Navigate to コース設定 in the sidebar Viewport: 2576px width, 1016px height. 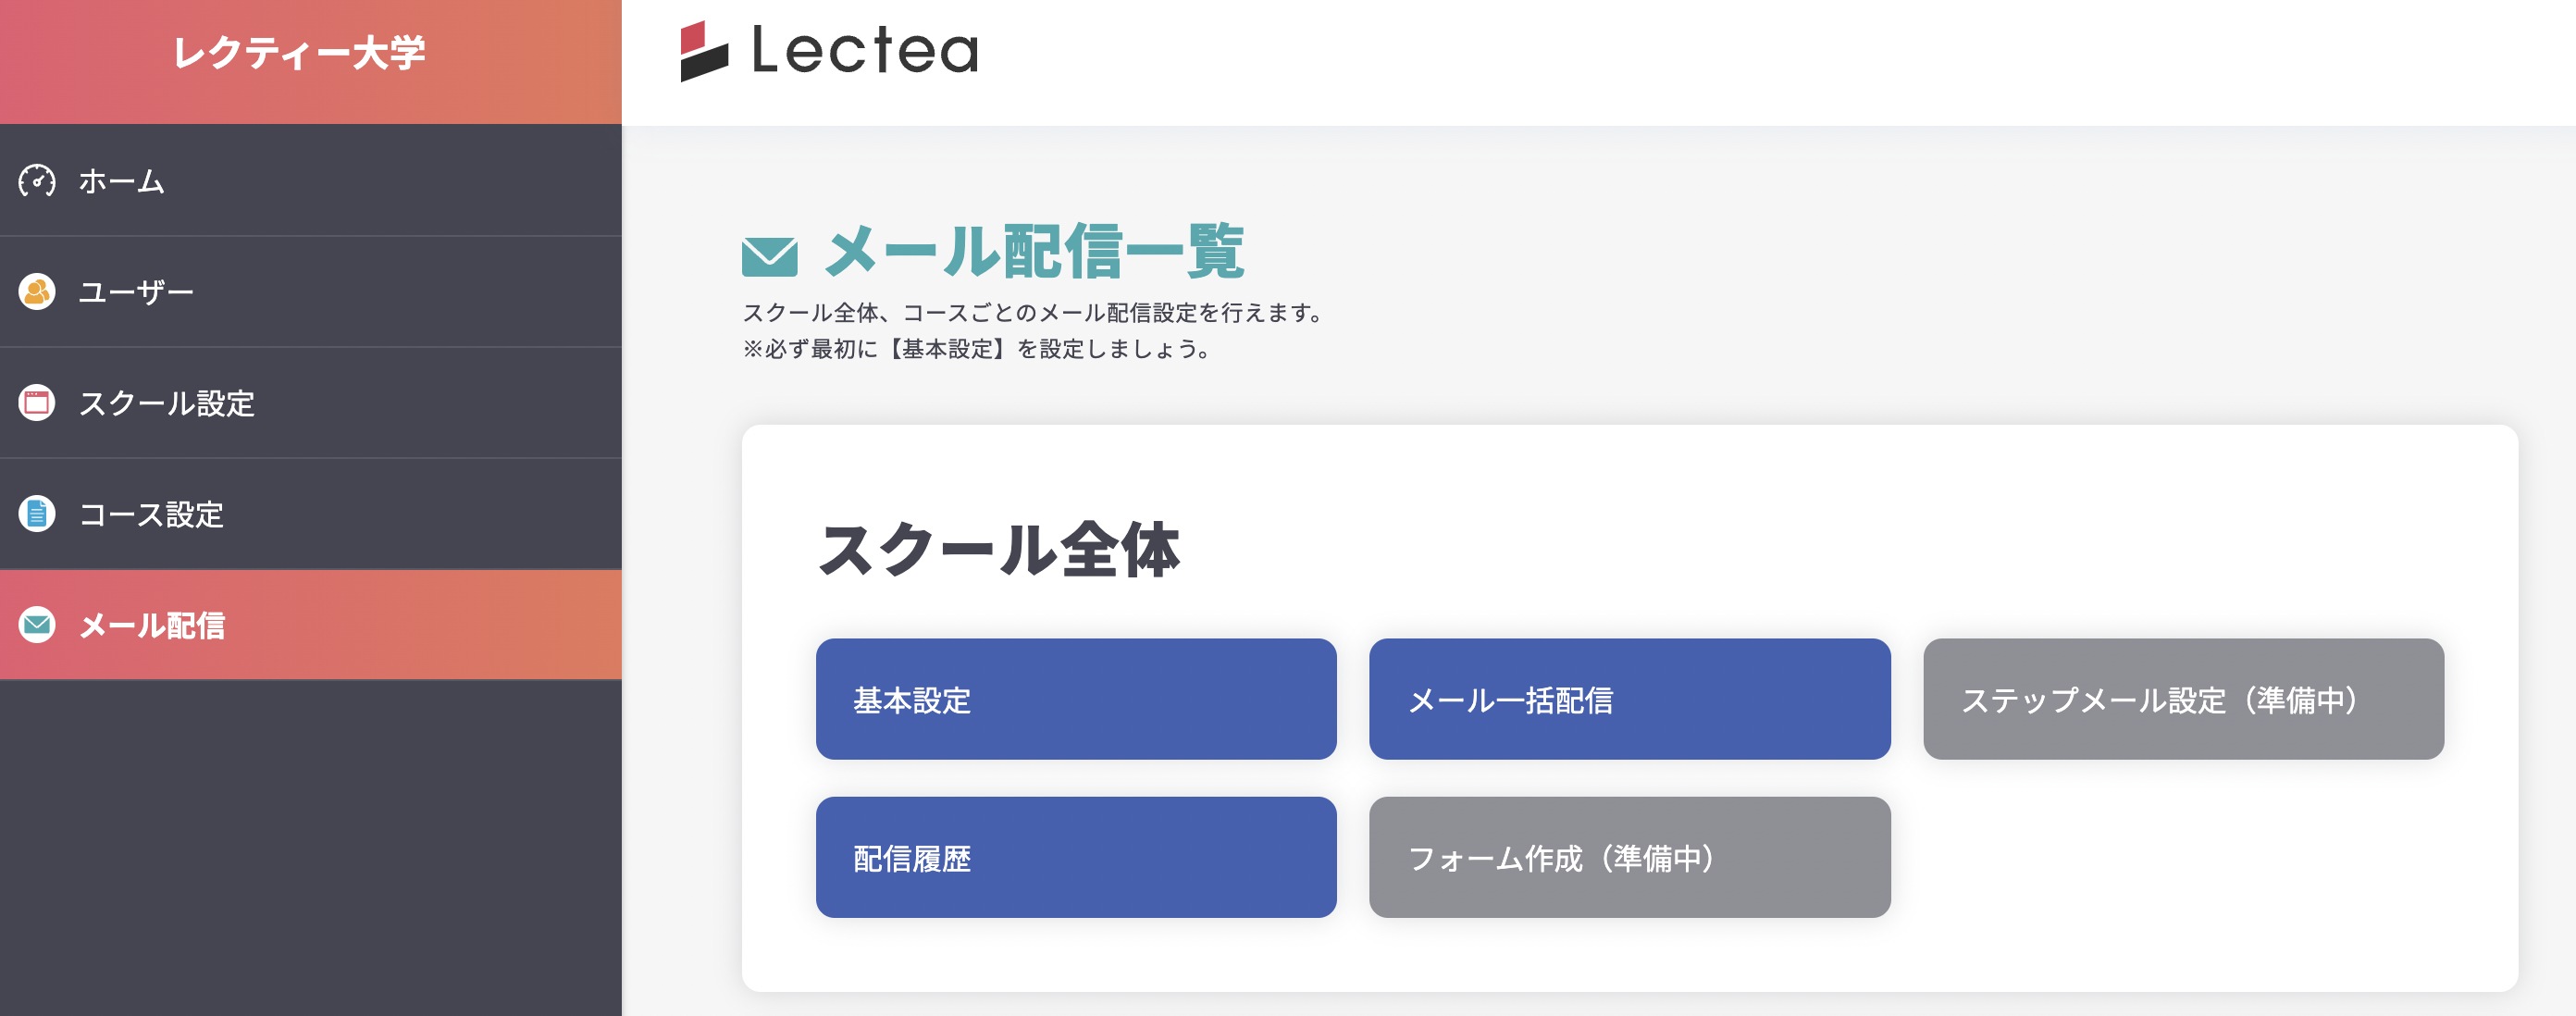[151, 514]
